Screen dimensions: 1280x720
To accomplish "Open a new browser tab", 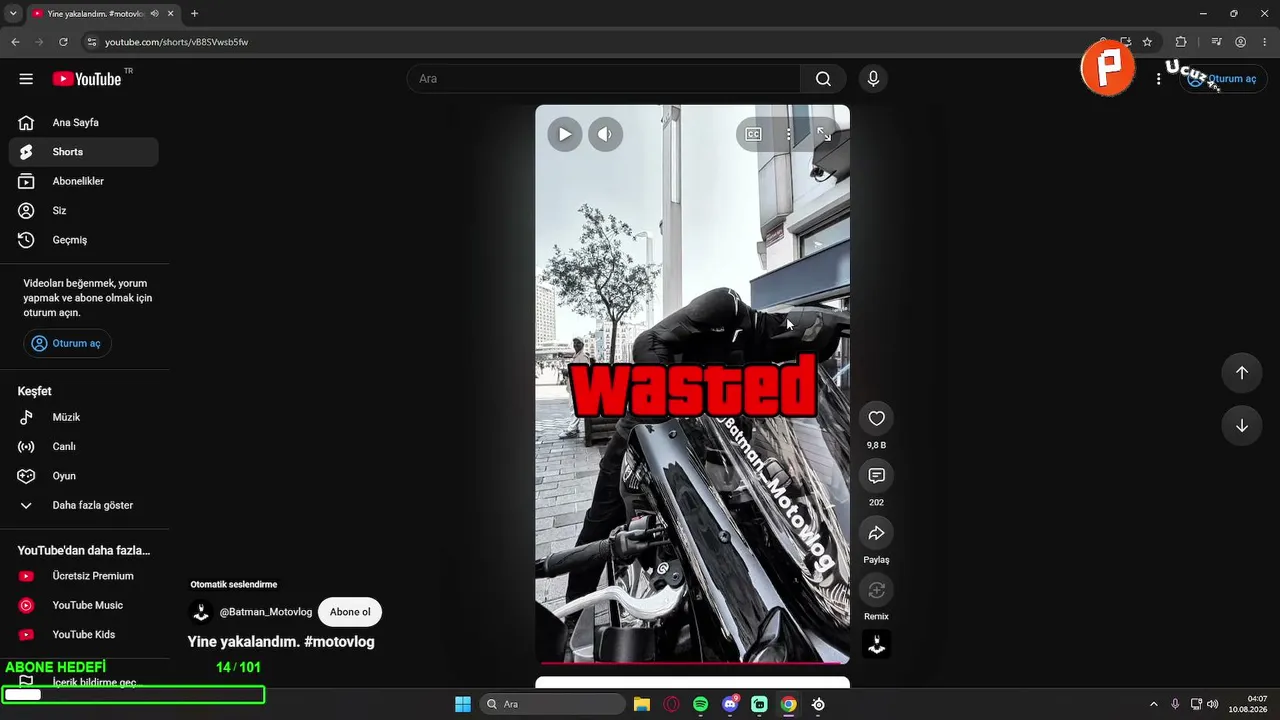I will point(194,14).
